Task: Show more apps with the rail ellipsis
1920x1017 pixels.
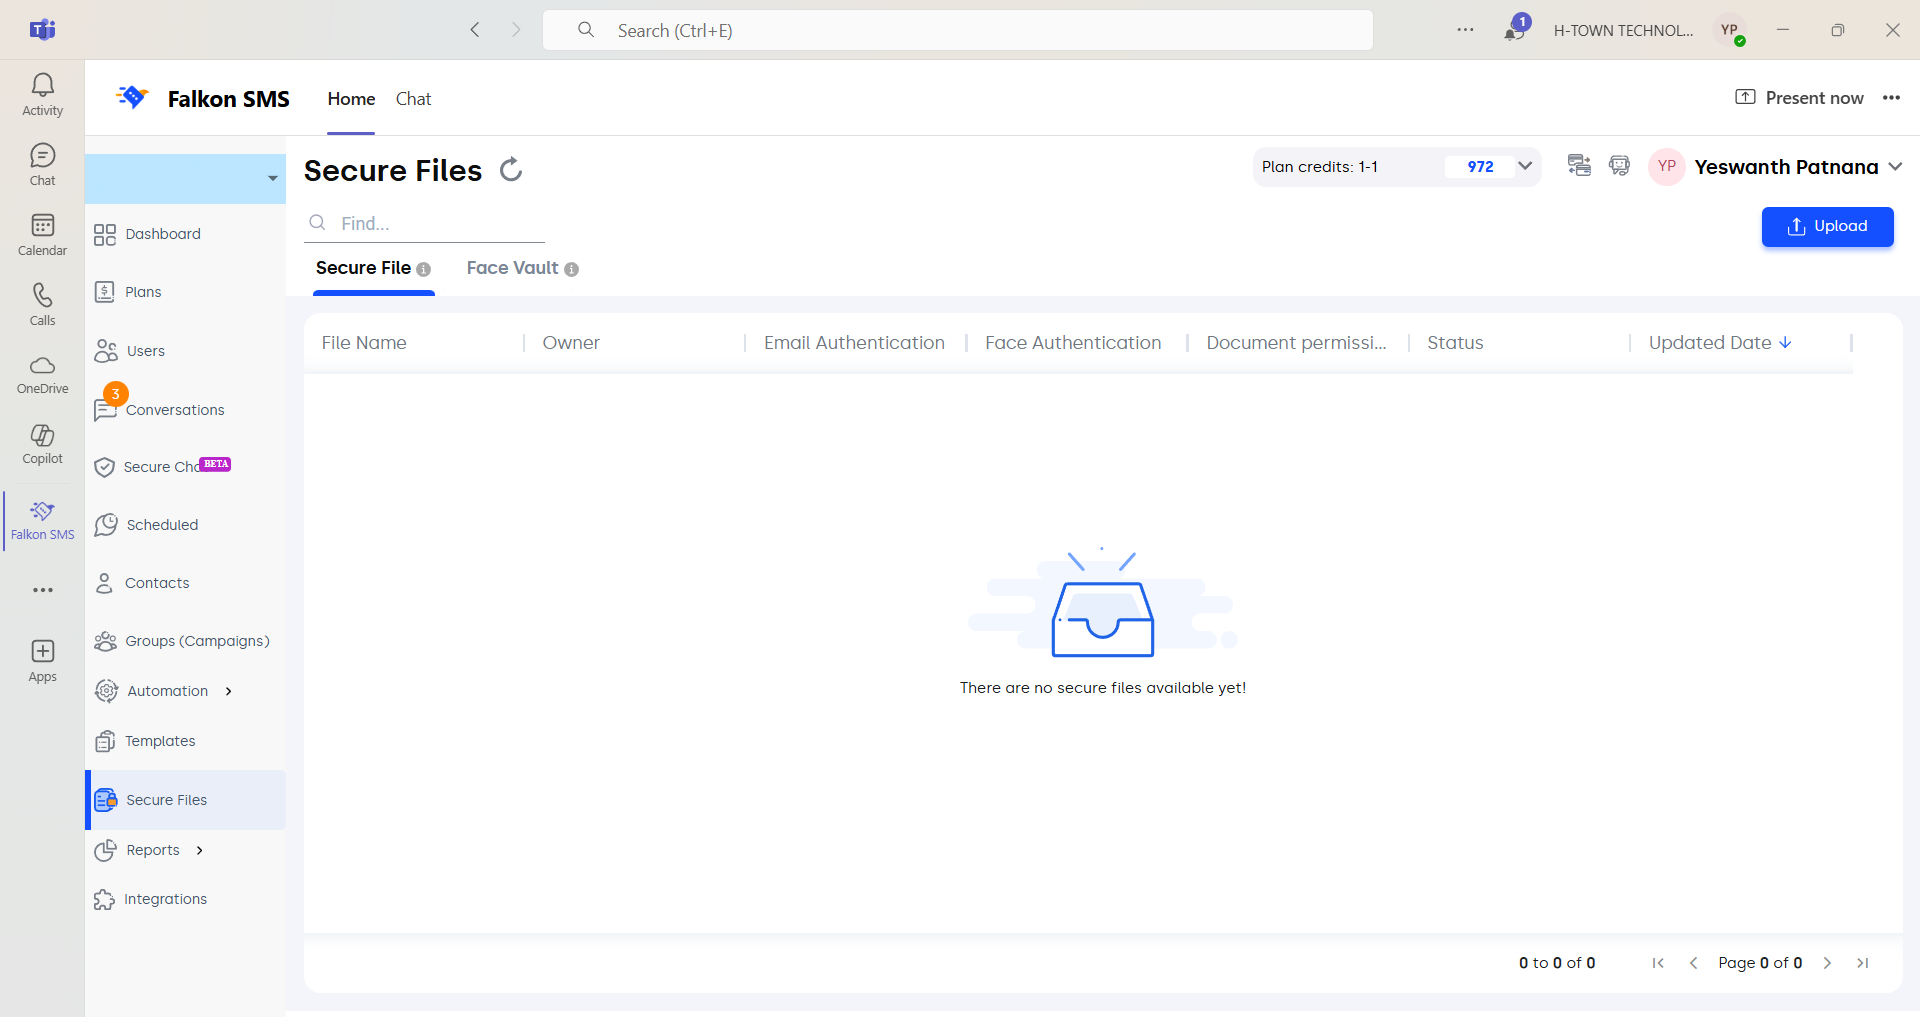Action: point(42,590)
